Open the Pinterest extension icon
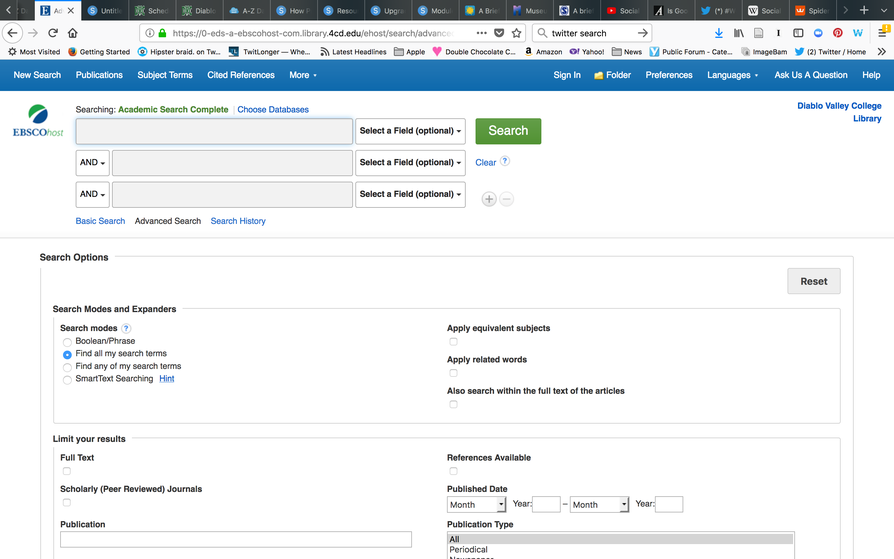 click(x=838, y=33)
